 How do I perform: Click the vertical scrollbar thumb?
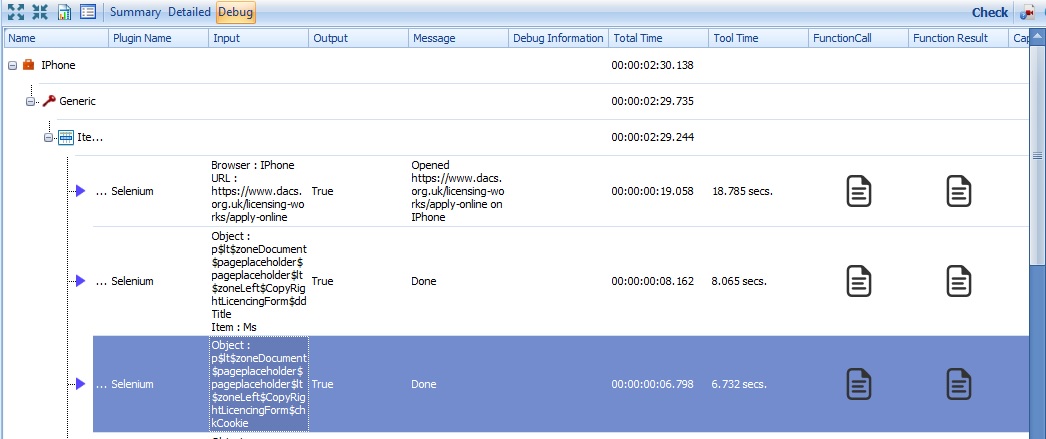pyautogui.click(x=1037, y=155)
